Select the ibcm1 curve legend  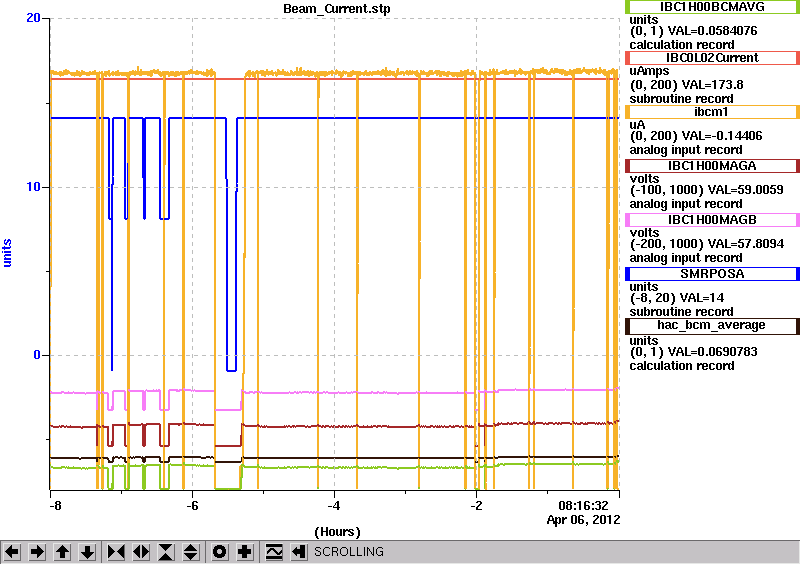(x=712, y=112)
